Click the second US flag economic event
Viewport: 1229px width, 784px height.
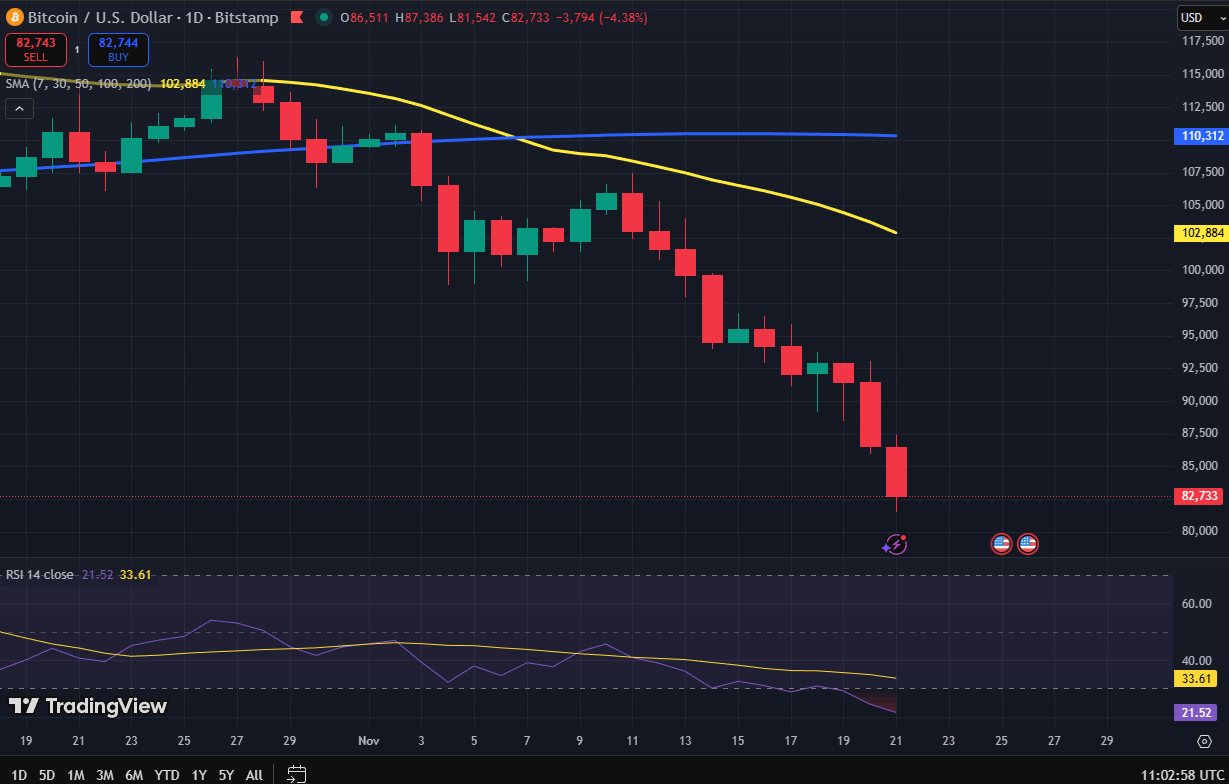1028,544
